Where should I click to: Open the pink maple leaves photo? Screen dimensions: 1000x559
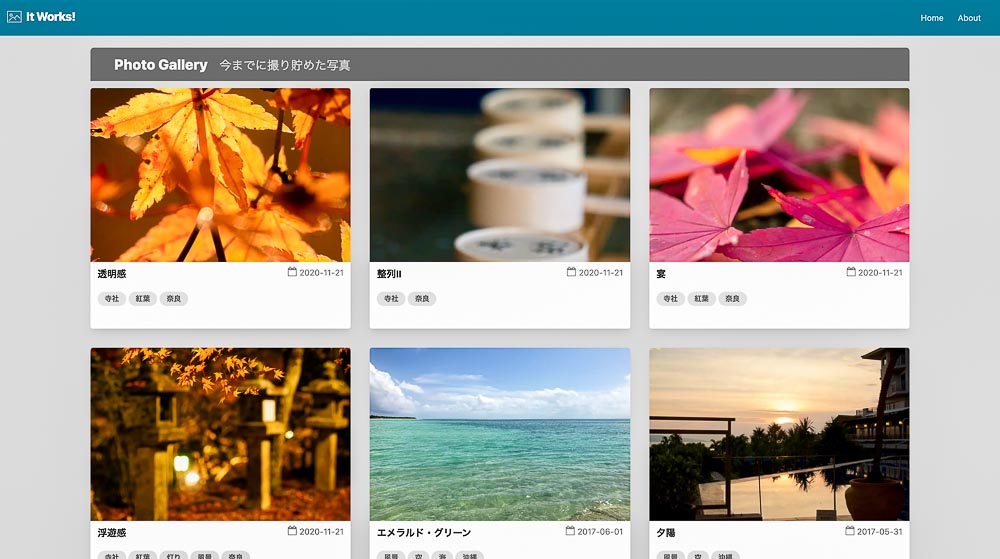pos(779,175)
